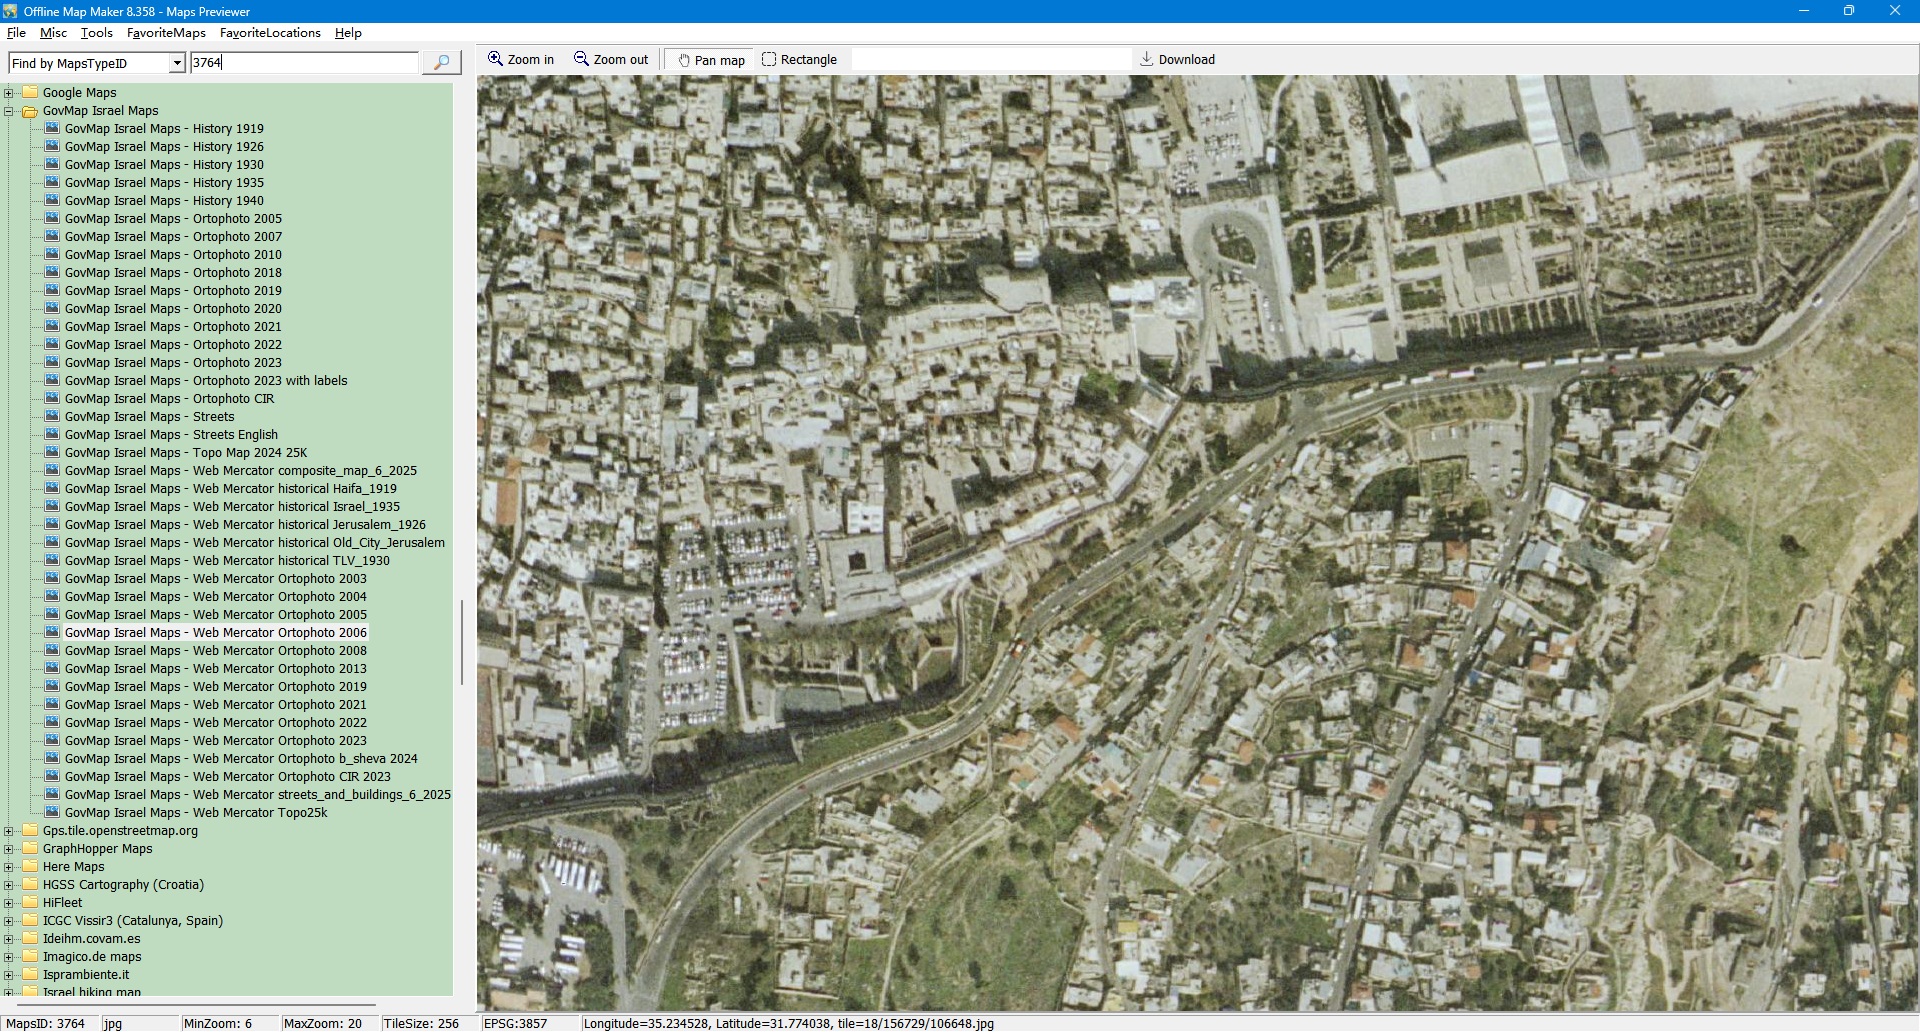The width and height of the screenshot is (1920, 1032).
Task: Expand the Google Maps folder
Action: [x=9, y=93]
